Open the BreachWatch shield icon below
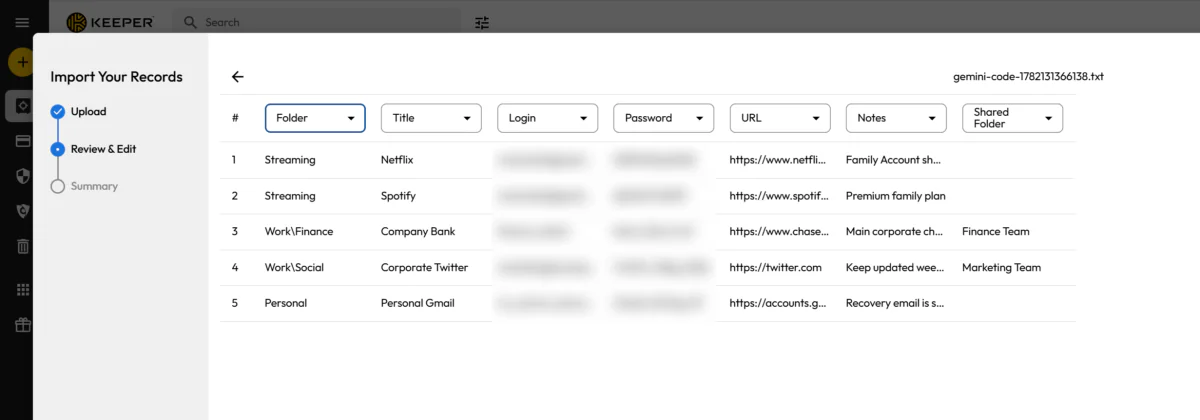Viewport: 1200px width, 420px height. (22, 211)
